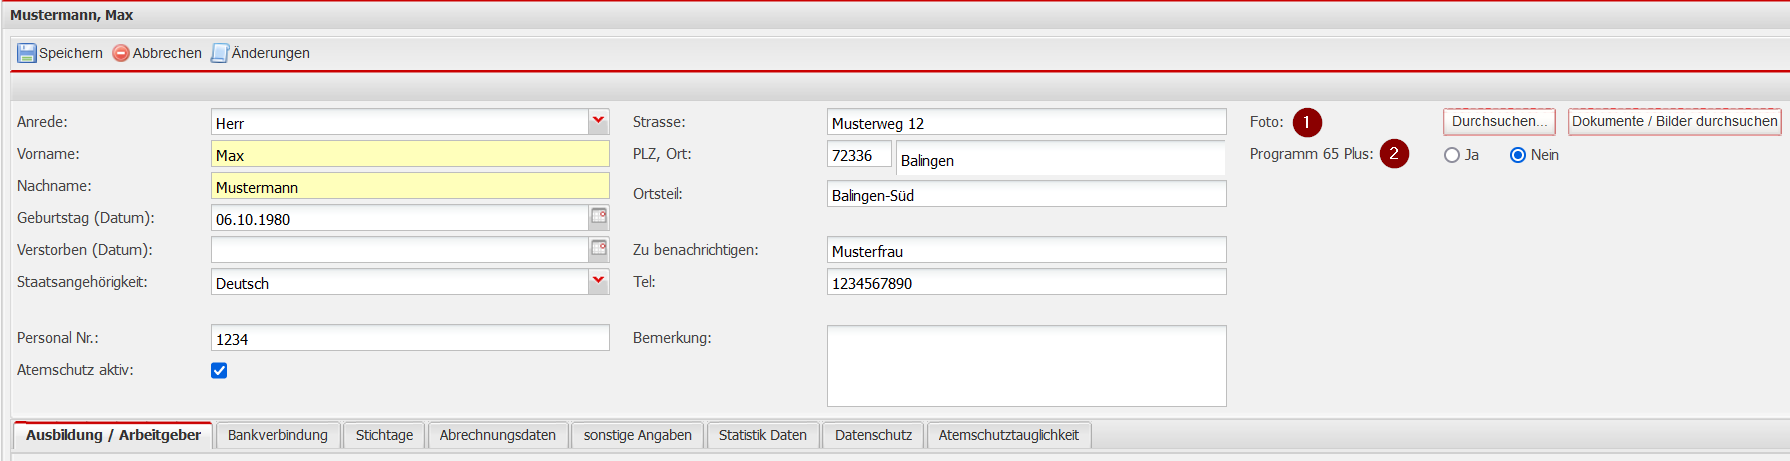Click the red marker number 2 beside Programm 65 Plus
1790x461 pixels.
tap(1394, 154)
